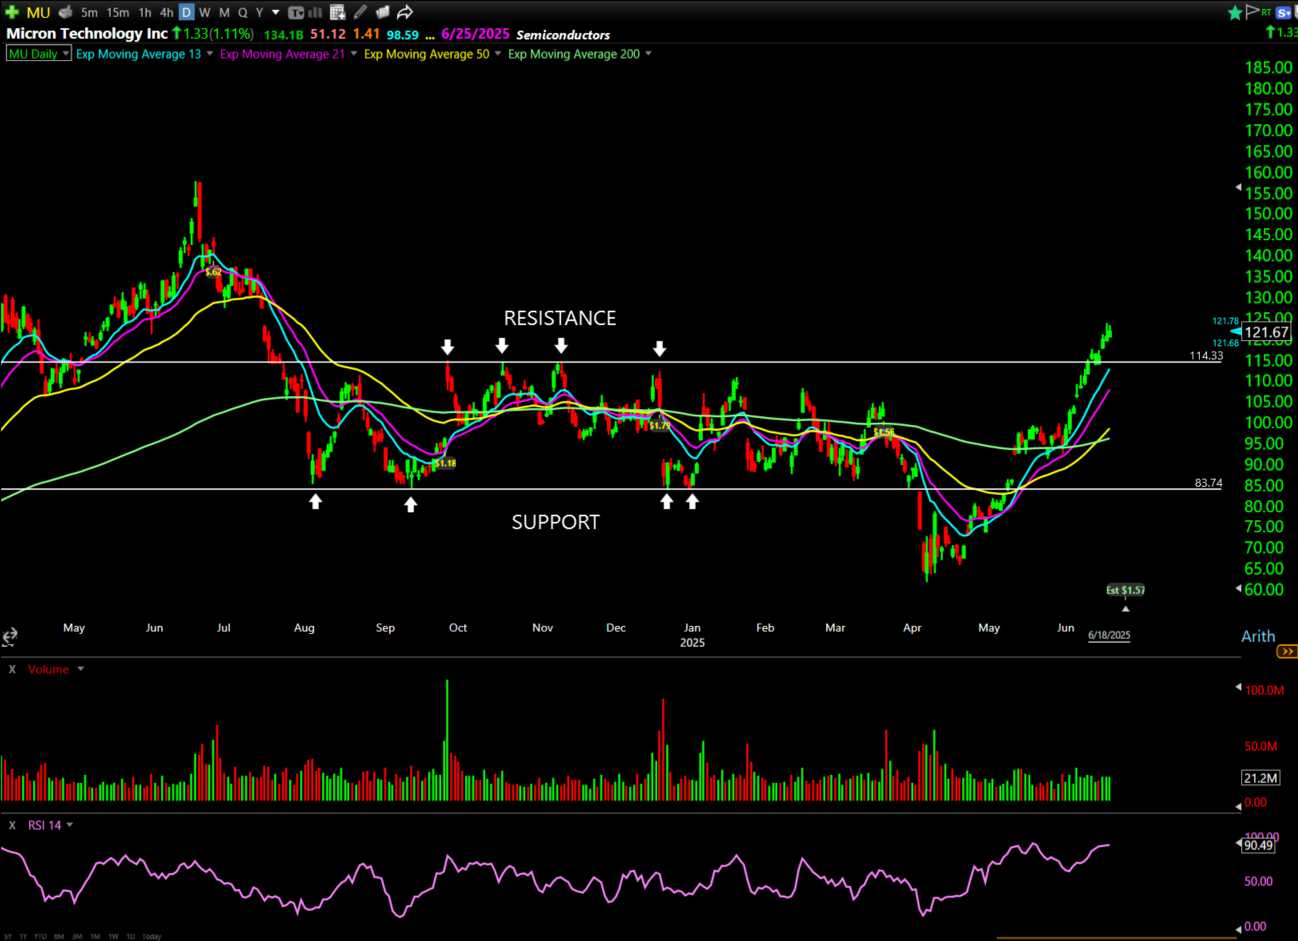Click the 83.74 support line label
Viewport: 1298px width, 941px height.
(1208, 482)
